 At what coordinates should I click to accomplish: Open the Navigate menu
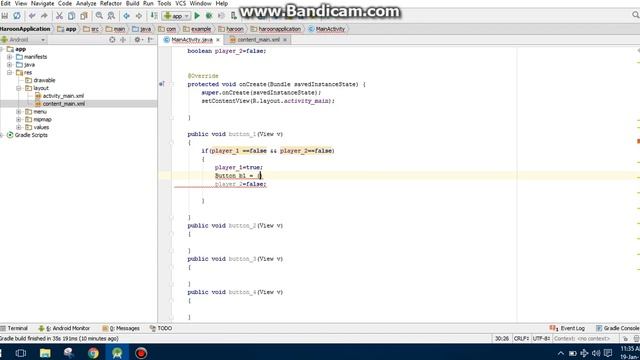point(42,3)
